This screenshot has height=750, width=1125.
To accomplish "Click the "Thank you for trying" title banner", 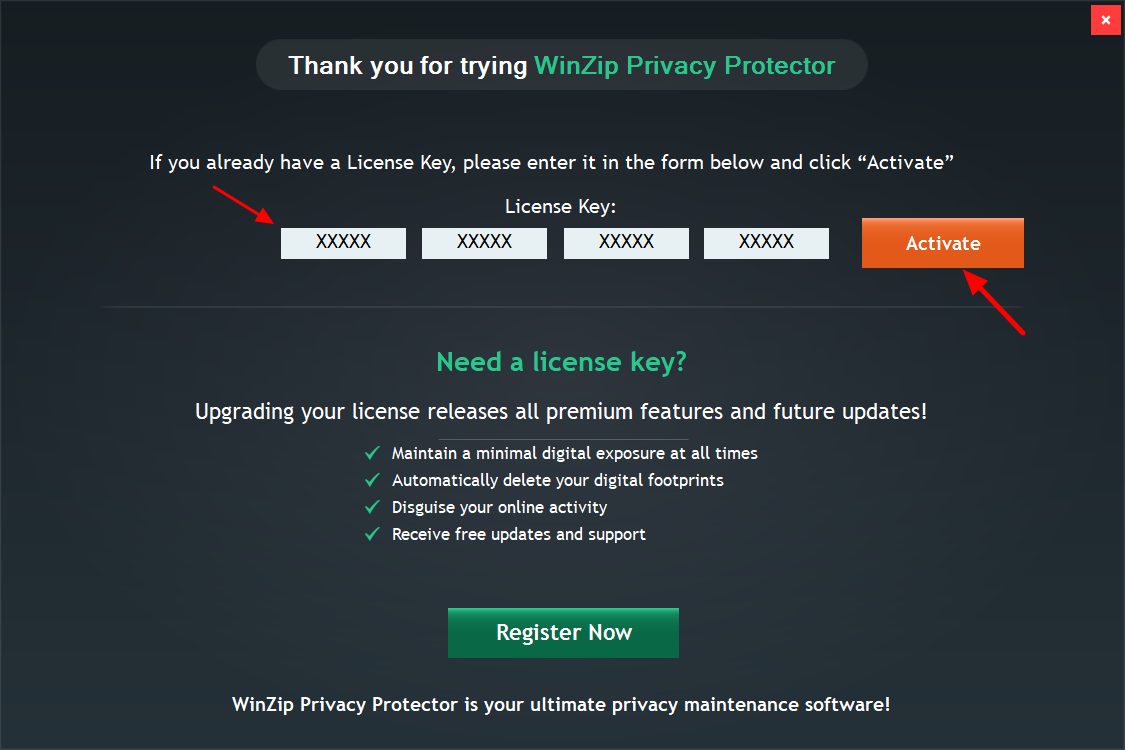I will pyautogui.click(x=561, y=66).
